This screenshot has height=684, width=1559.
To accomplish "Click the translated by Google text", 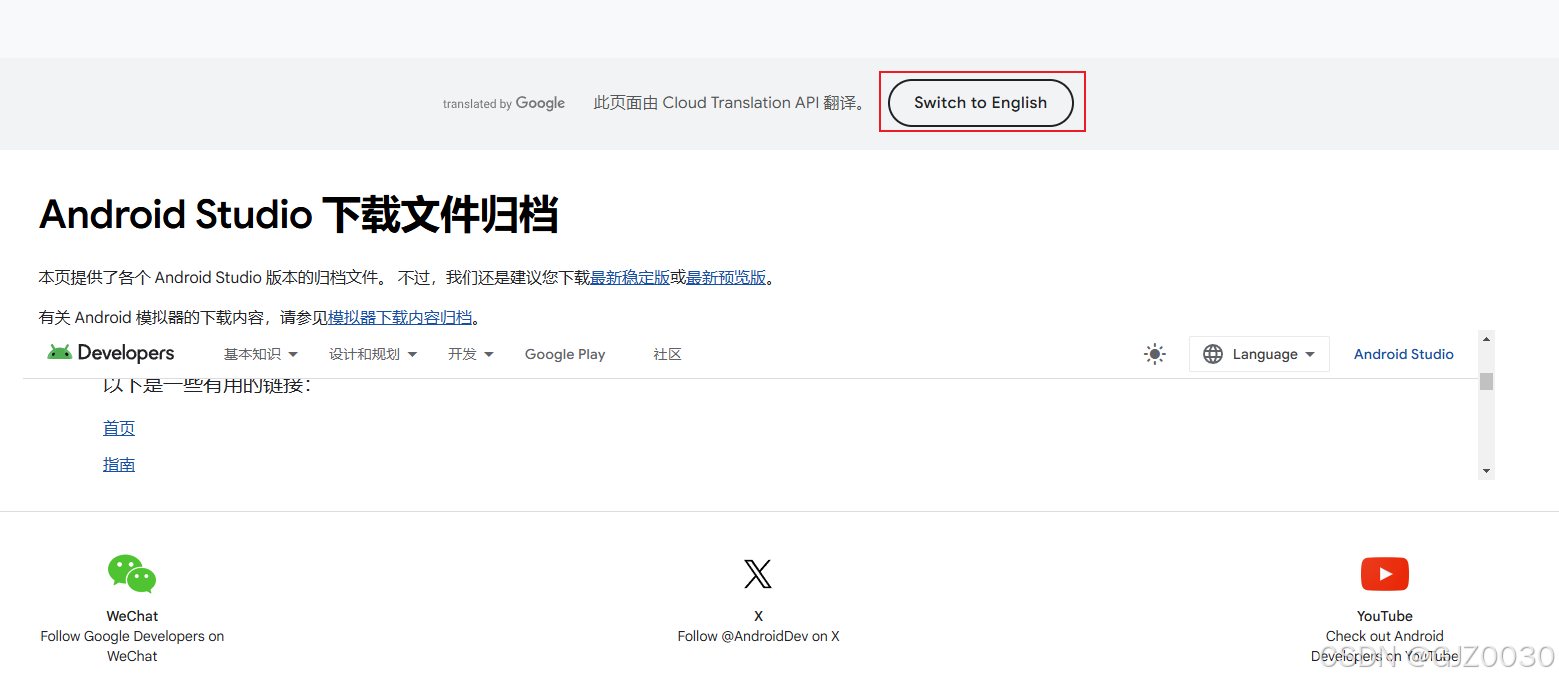I will (x=504, y=103).
